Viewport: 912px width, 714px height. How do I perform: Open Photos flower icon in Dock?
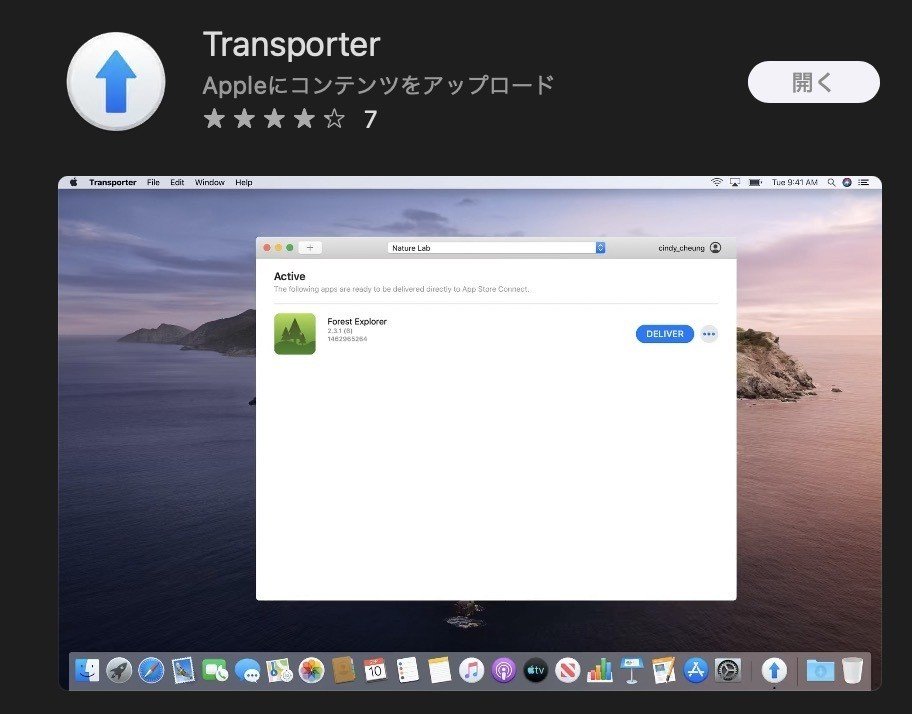tap(312, 670)
